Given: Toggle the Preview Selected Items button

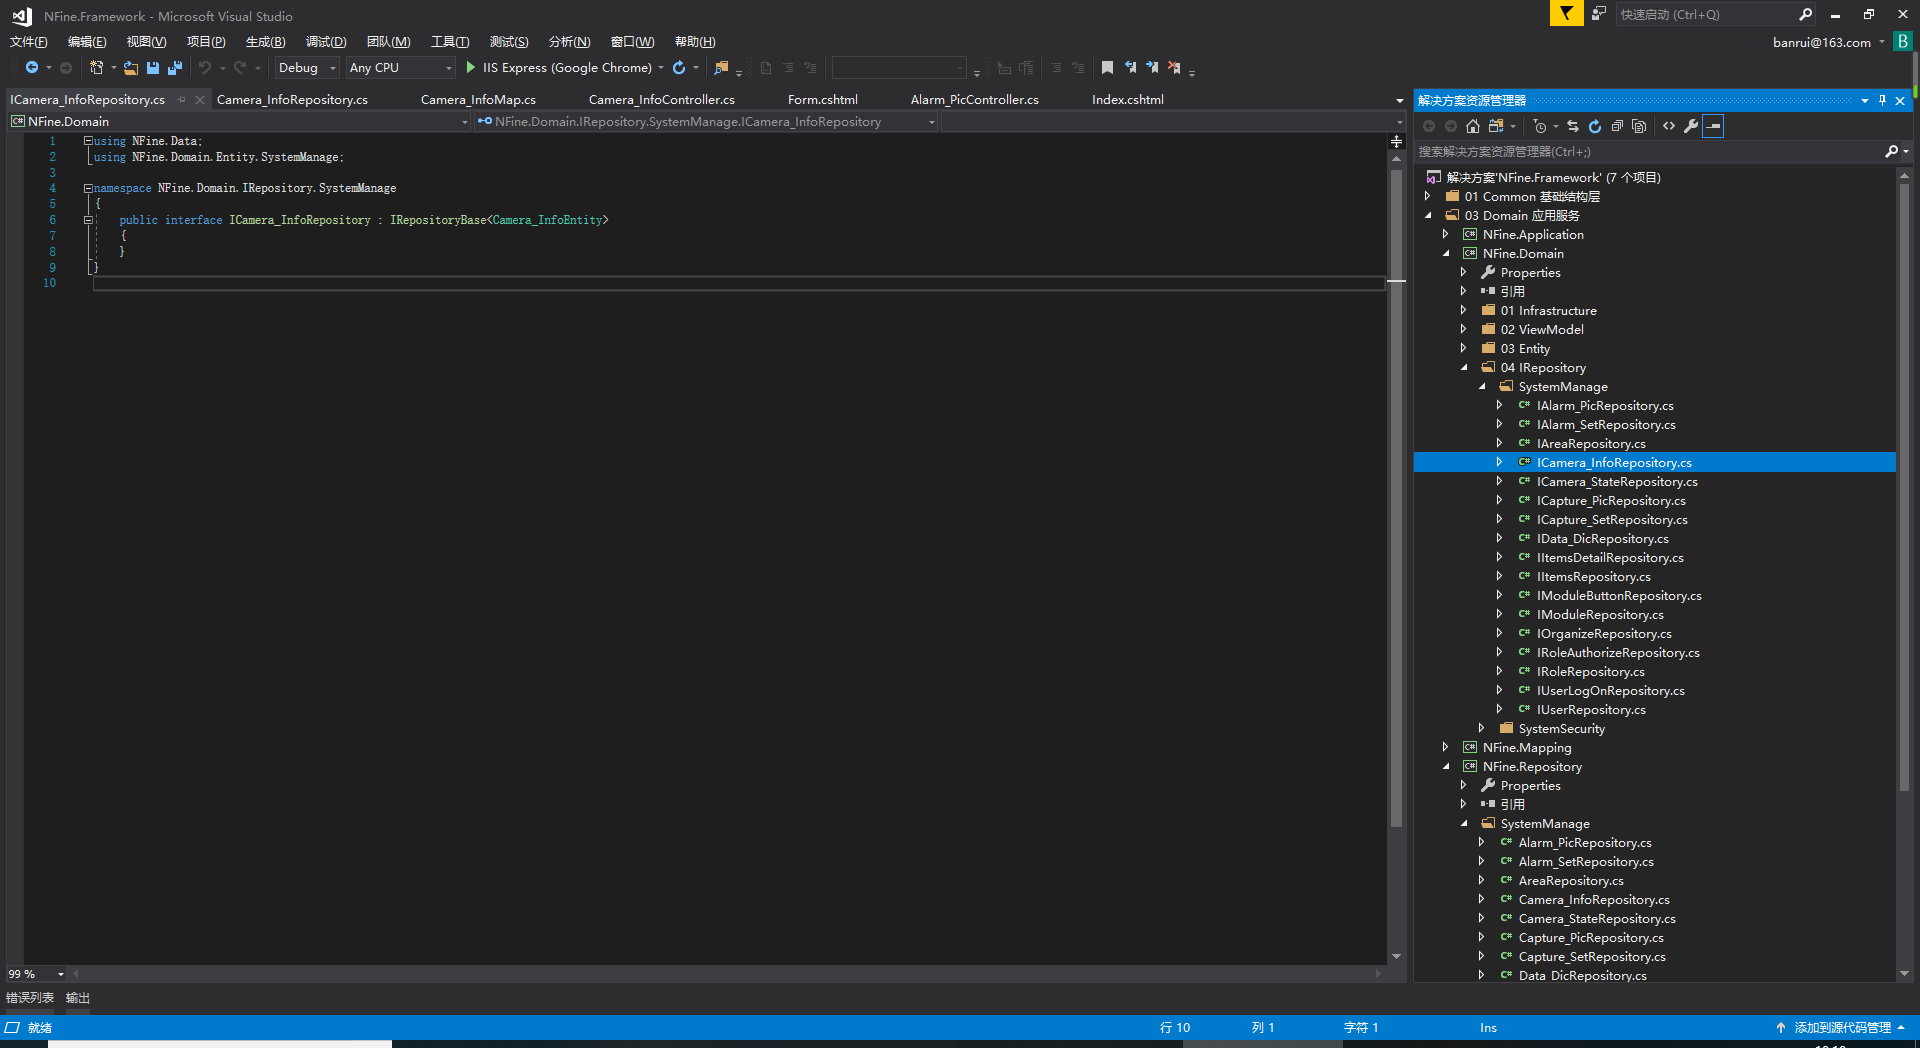Looking at the screenshot, I should 1713,126.
